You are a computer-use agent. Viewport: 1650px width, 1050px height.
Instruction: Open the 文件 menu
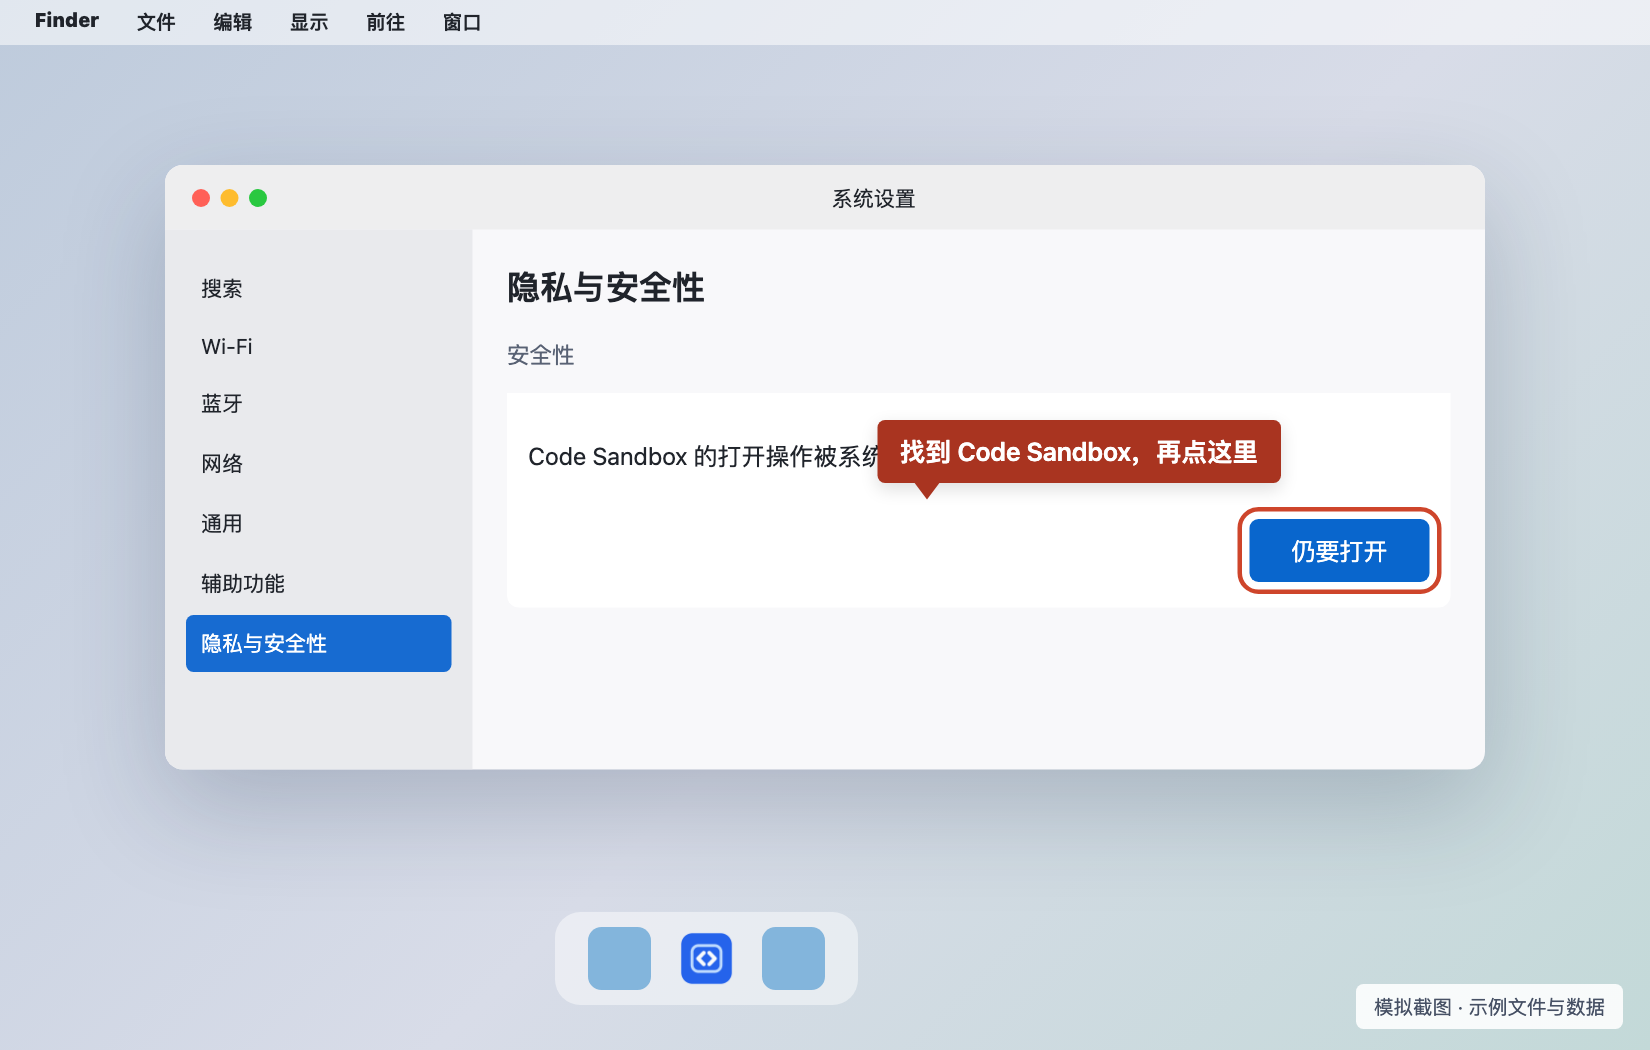pyautogui.click(x=156, y=21)
